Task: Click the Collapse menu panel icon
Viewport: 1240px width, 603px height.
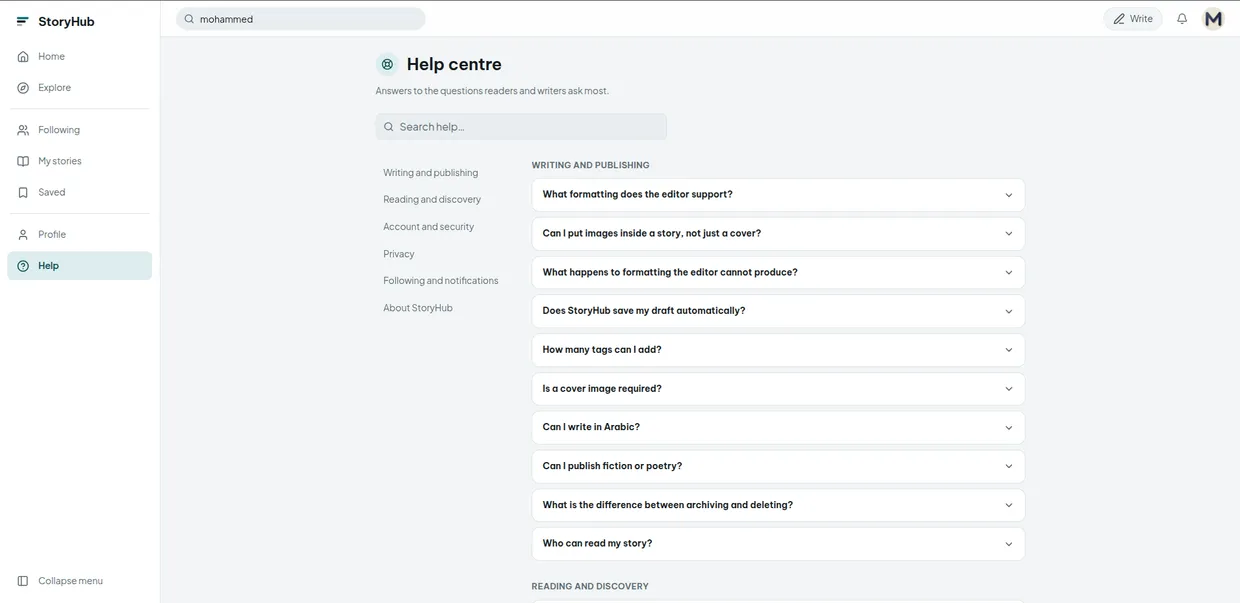Action: coord(23,581)
